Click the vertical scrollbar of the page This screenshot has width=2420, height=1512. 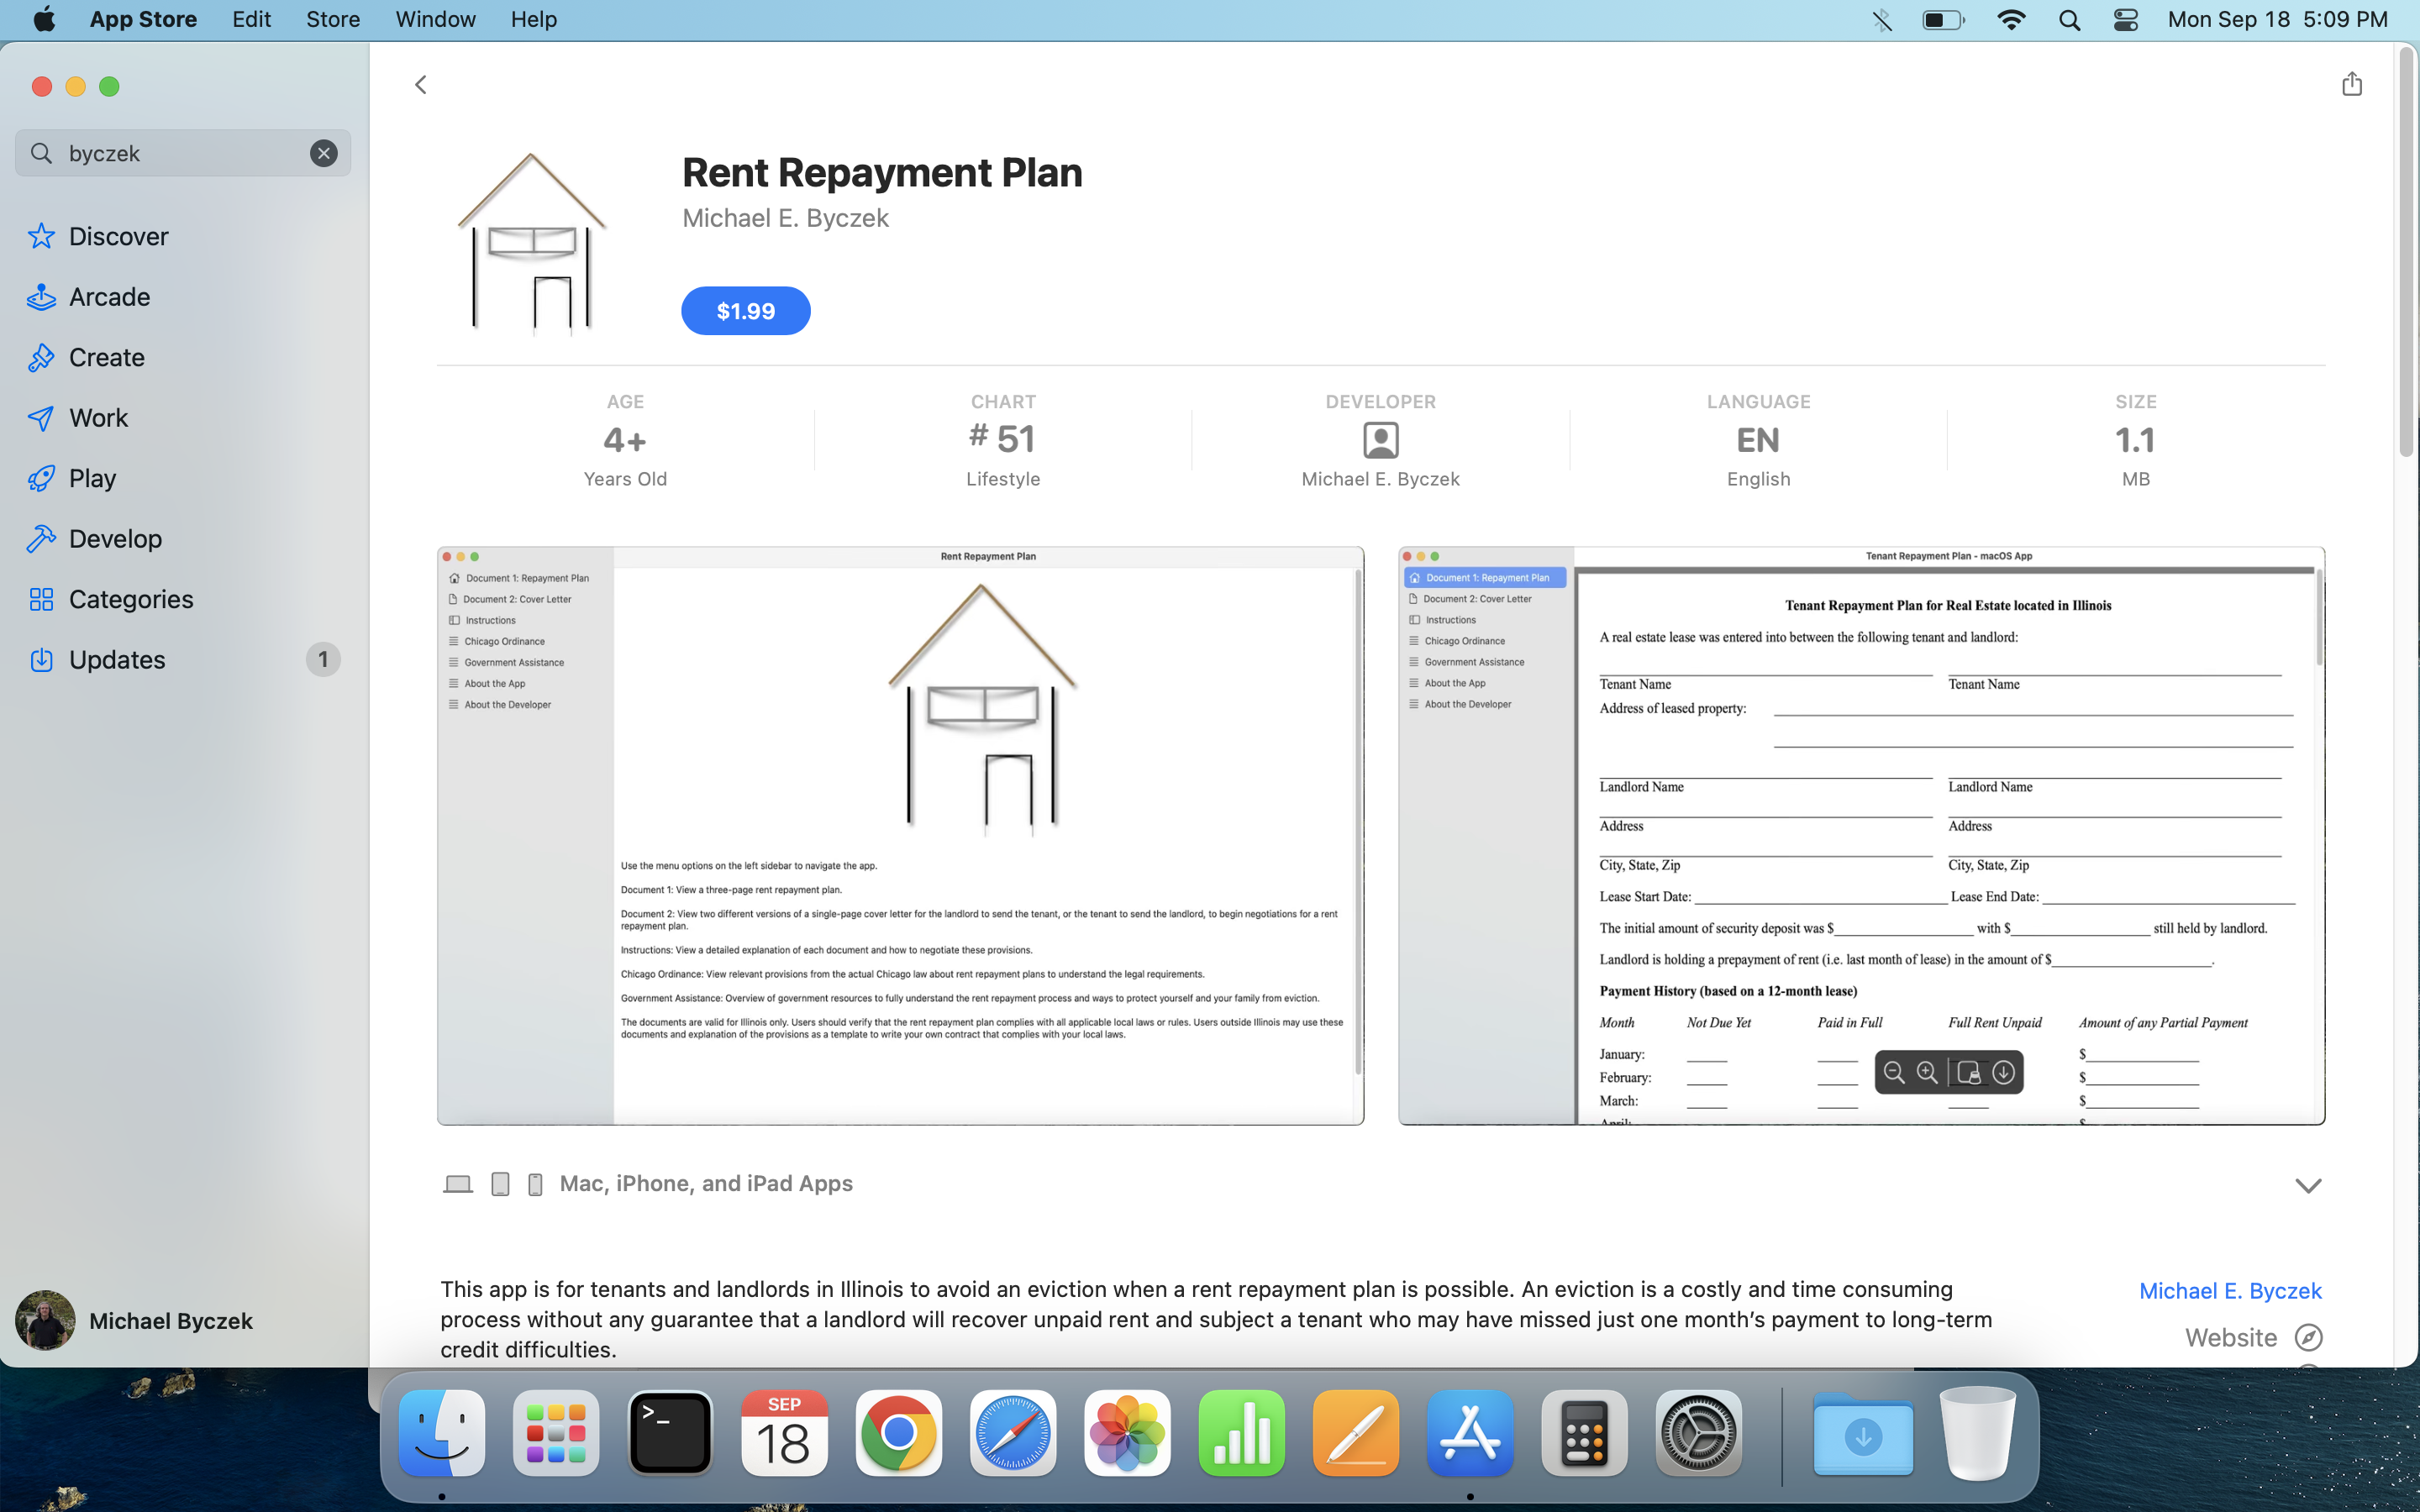(x=2406, y=252)
